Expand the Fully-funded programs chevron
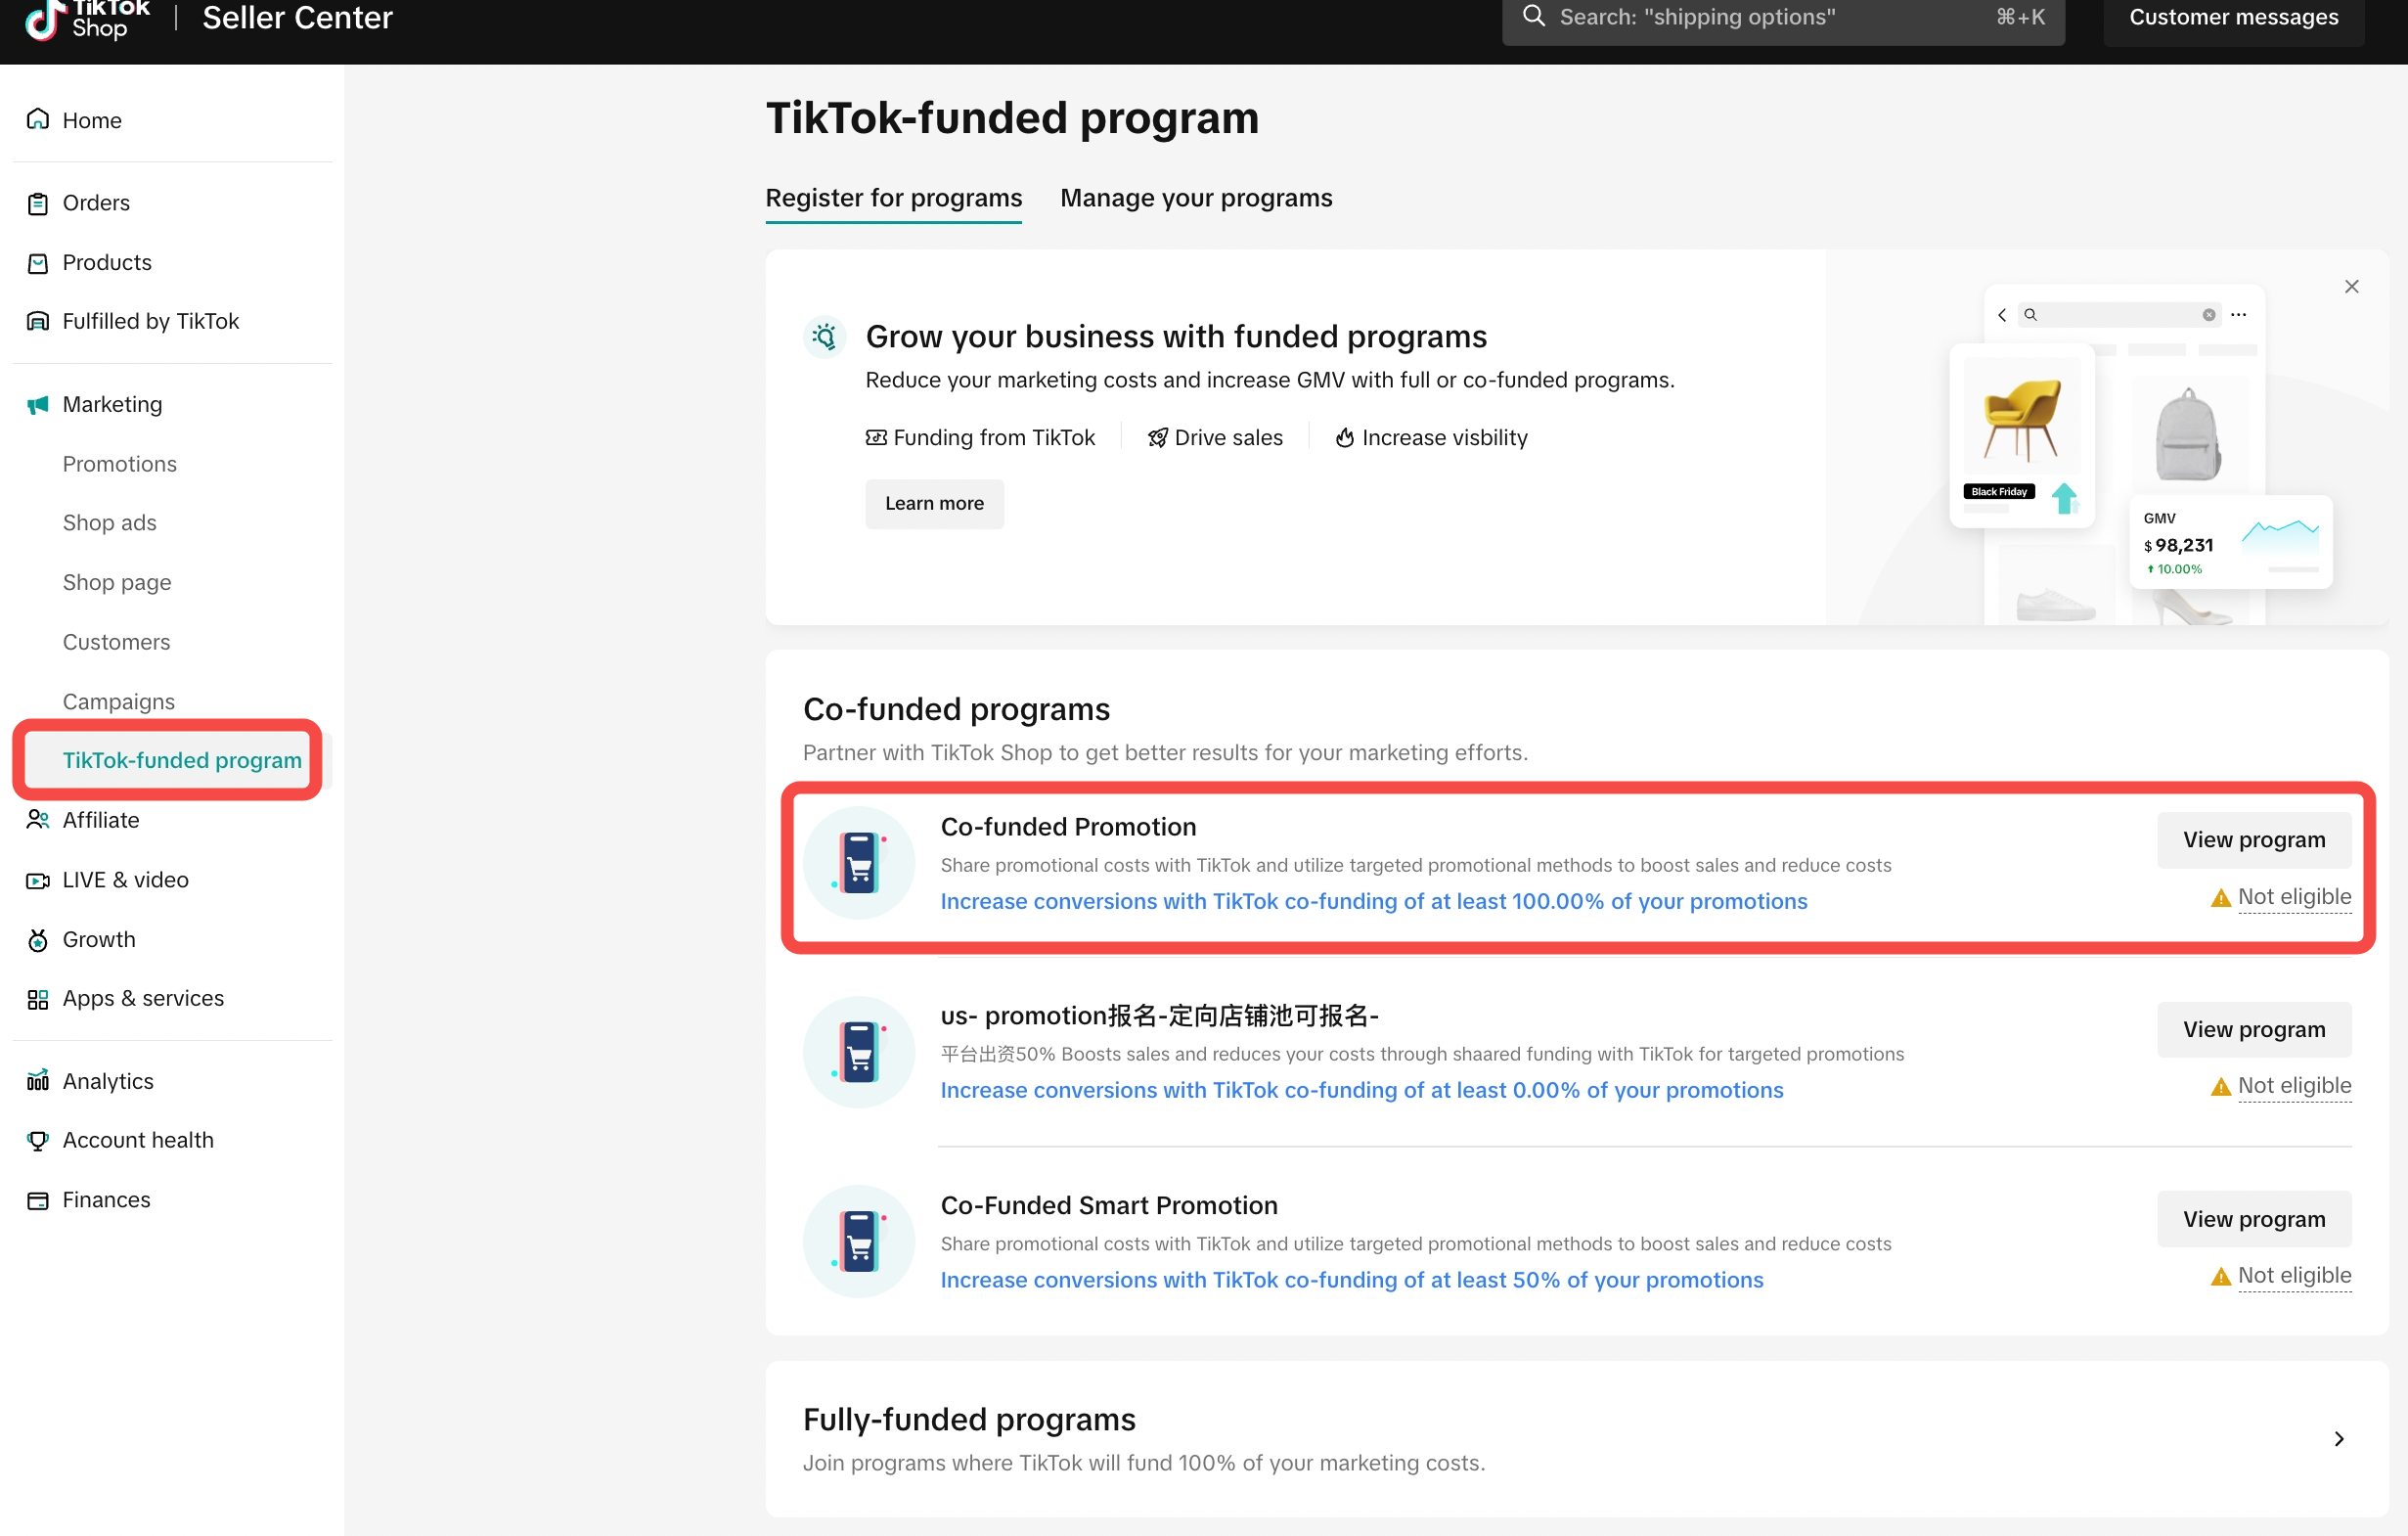Screen dimensions: 2408x1536 [2338, 1439]
